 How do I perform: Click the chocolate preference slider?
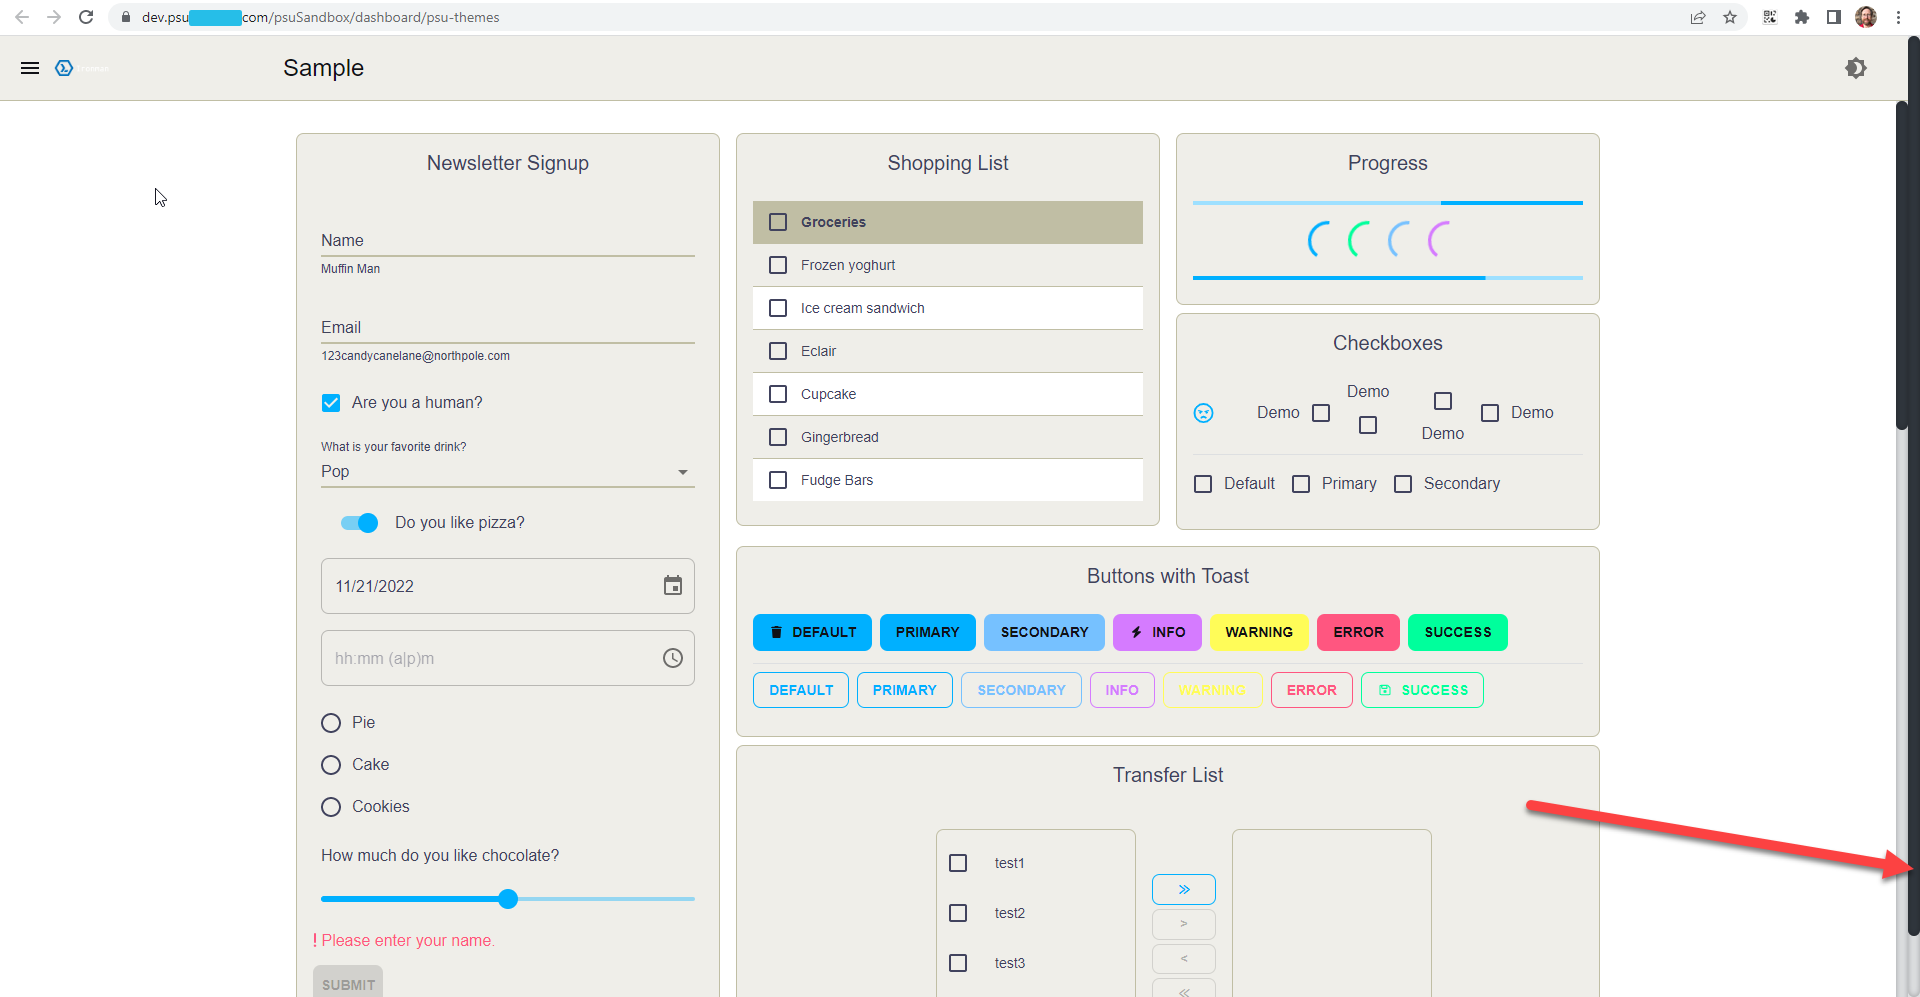tap(507, 899)
